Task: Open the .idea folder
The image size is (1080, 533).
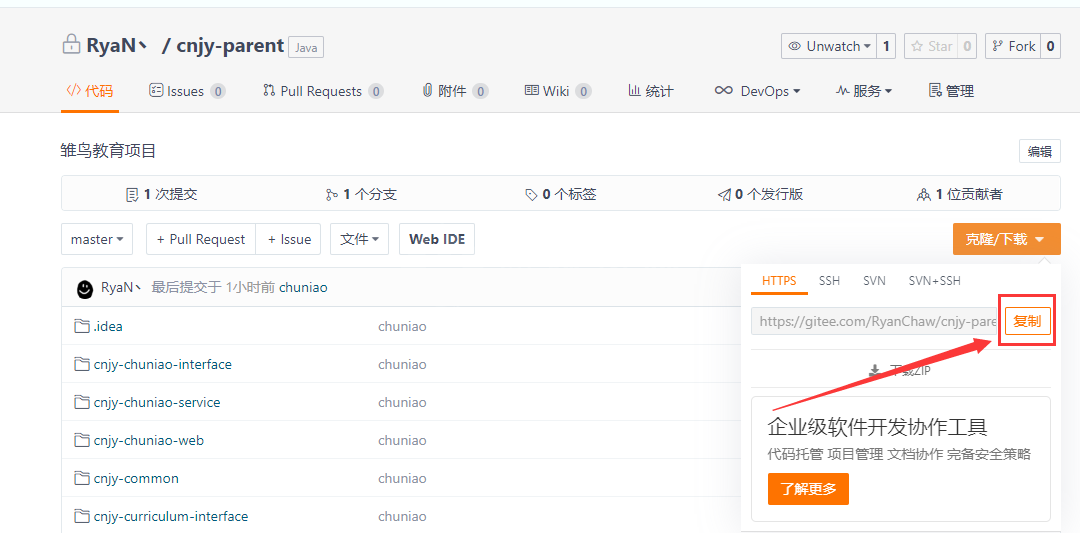Action: click(x=108, y=326)
